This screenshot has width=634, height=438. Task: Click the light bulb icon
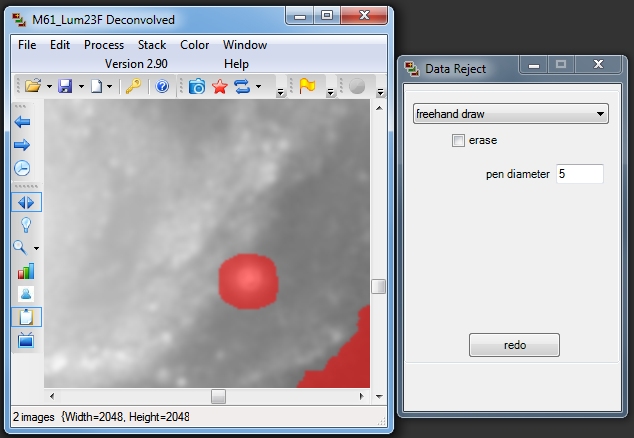(x=26, y=225)
